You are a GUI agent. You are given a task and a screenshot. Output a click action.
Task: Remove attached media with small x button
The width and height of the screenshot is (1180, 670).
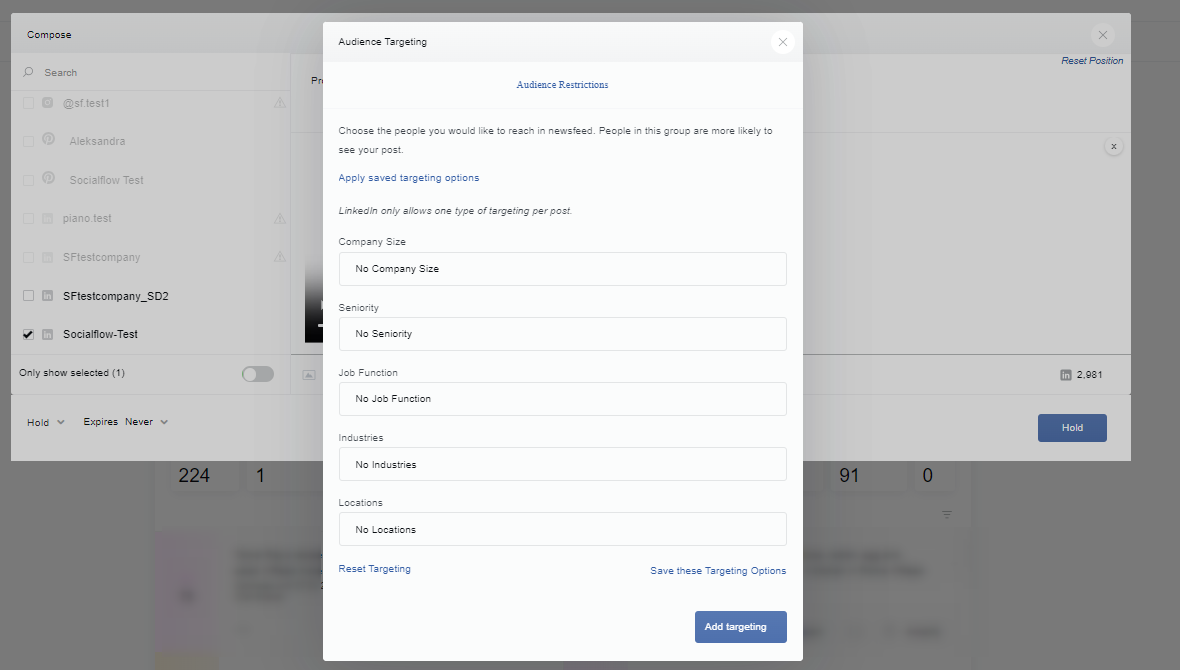click(x=1114, y=147)
